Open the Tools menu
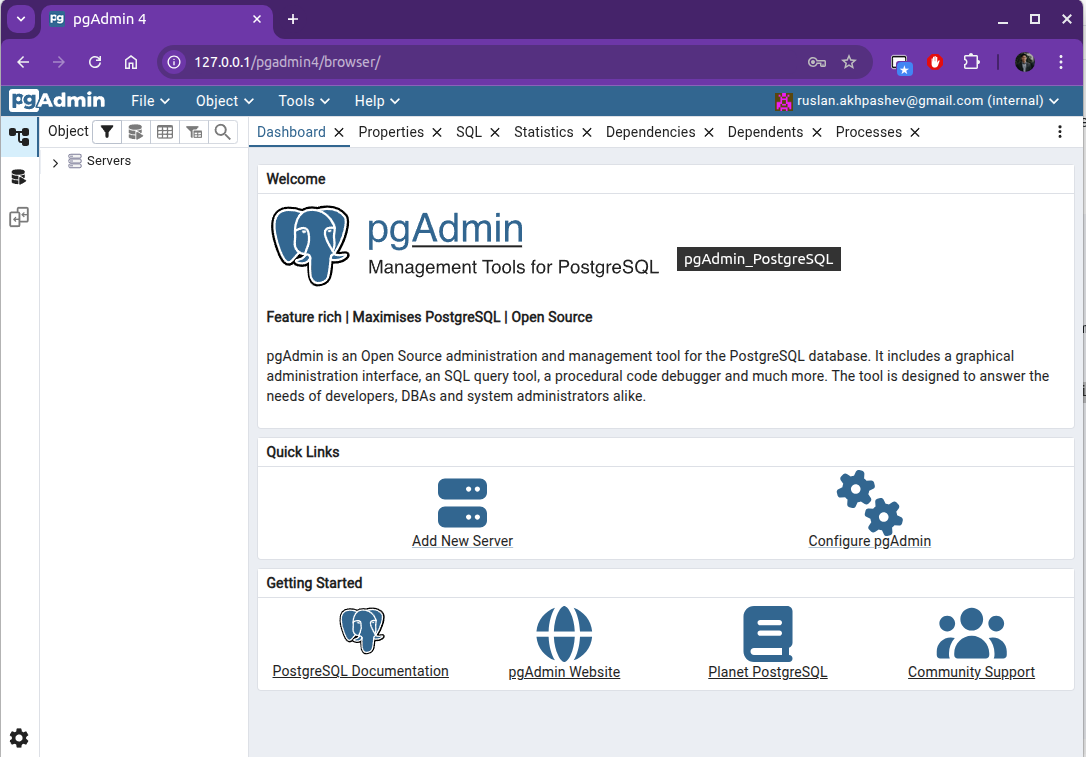1086x757 pixels. click(304, 101)
